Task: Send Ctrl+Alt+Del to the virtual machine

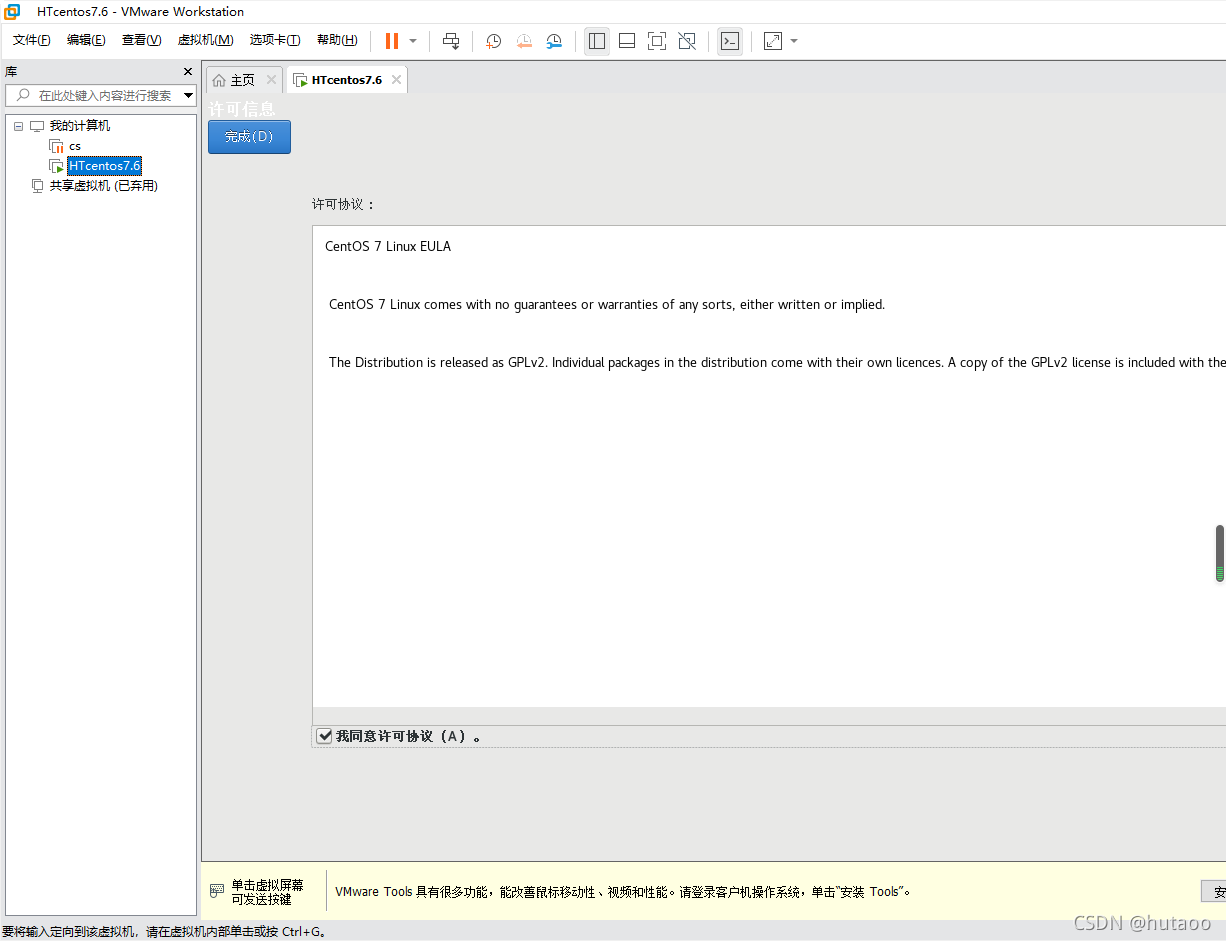Action: (451, 41)
